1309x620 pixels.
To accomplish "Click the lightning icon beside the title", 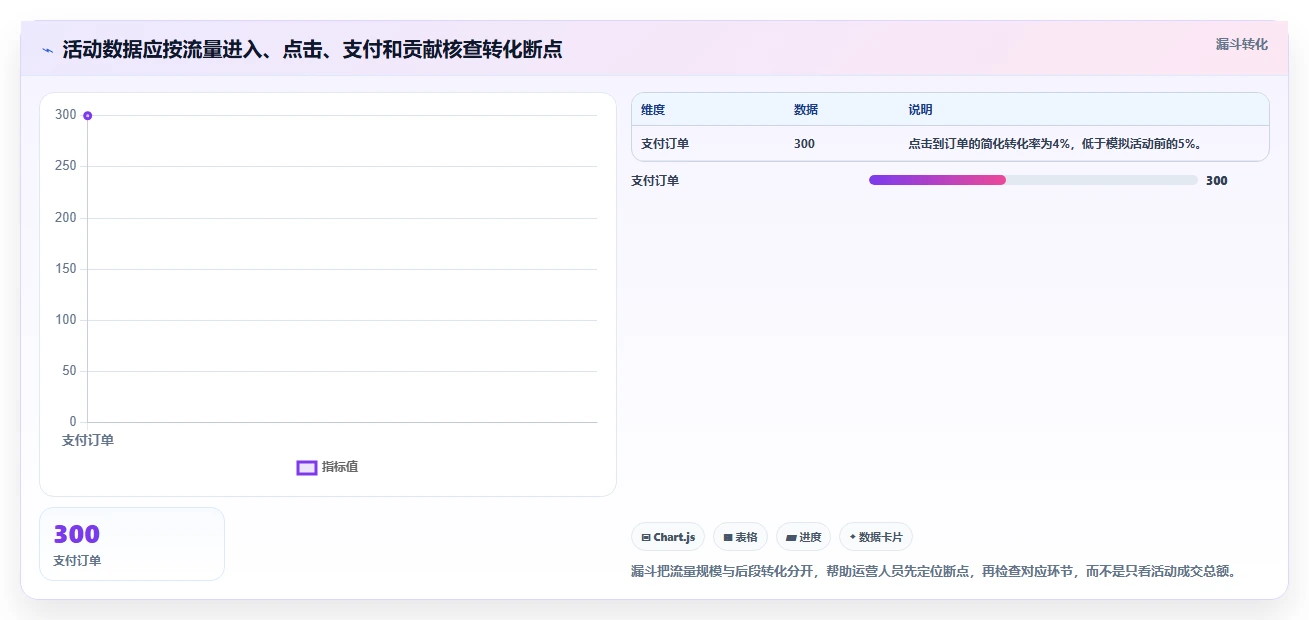I will 47,50.
